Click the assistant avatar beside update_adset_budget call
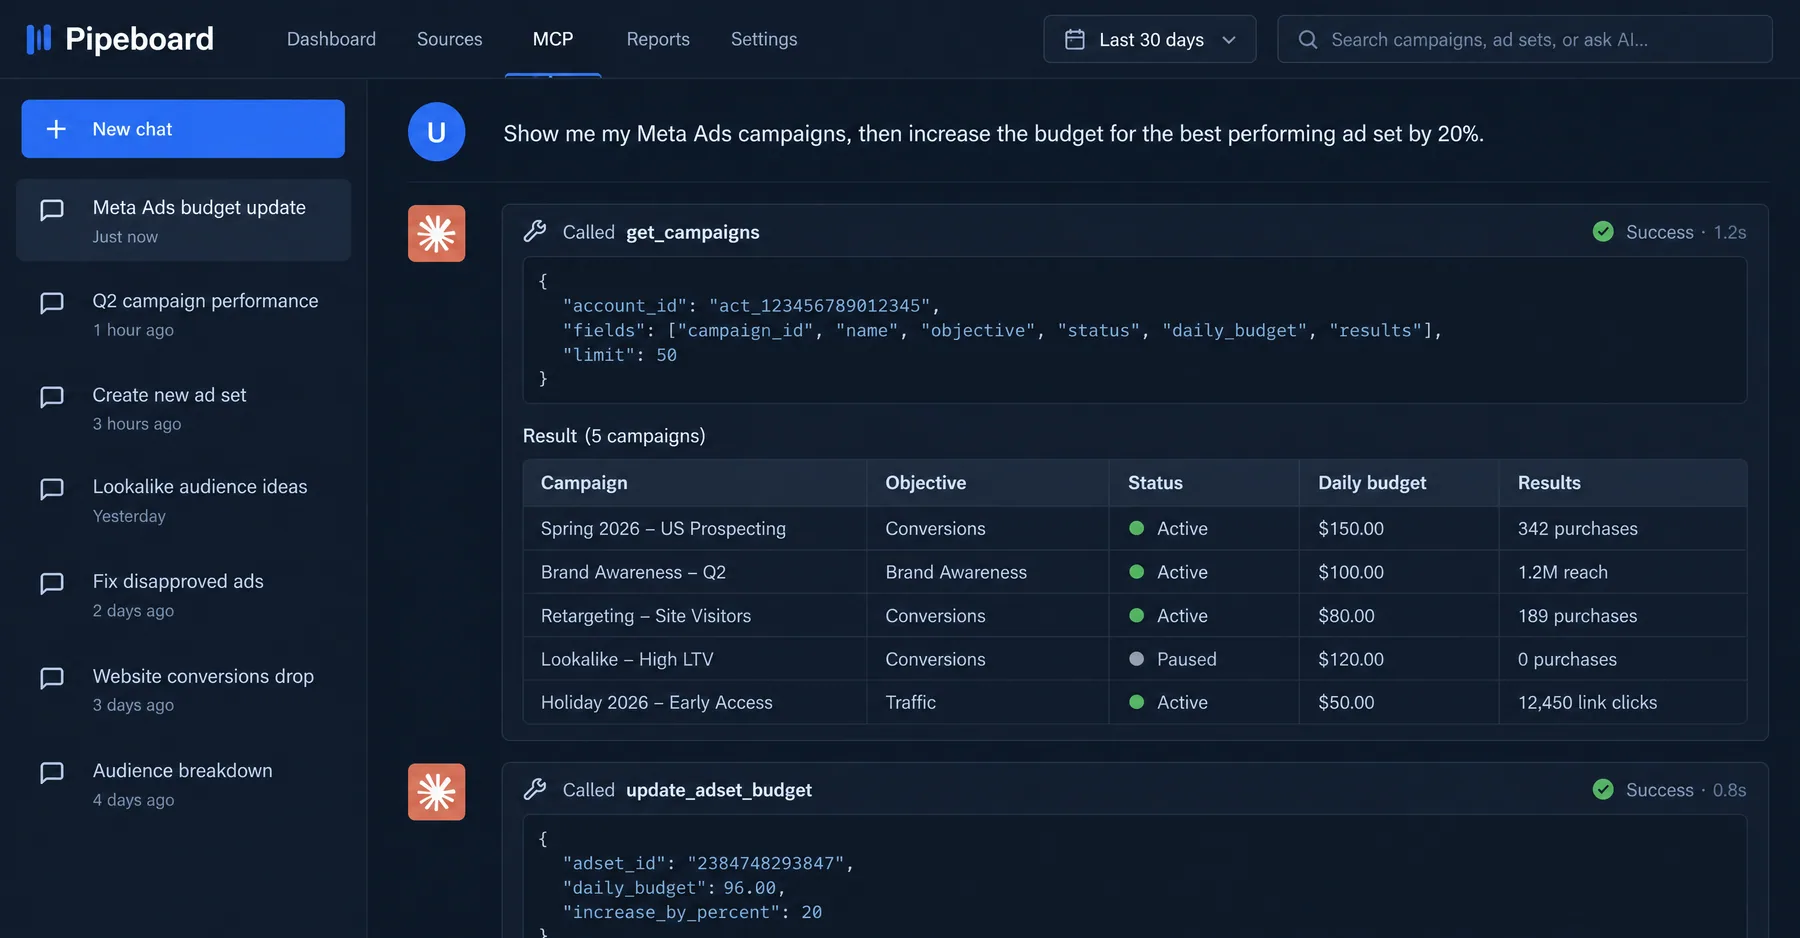 click(436, 791)
